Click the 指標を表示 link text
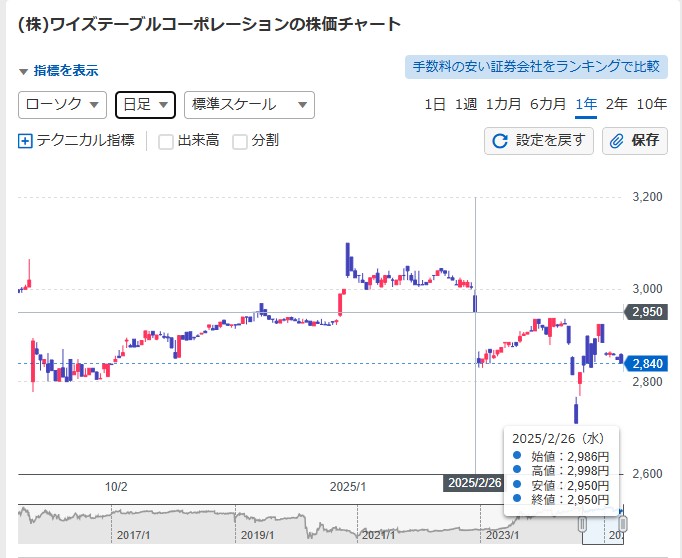 [66, 71]
